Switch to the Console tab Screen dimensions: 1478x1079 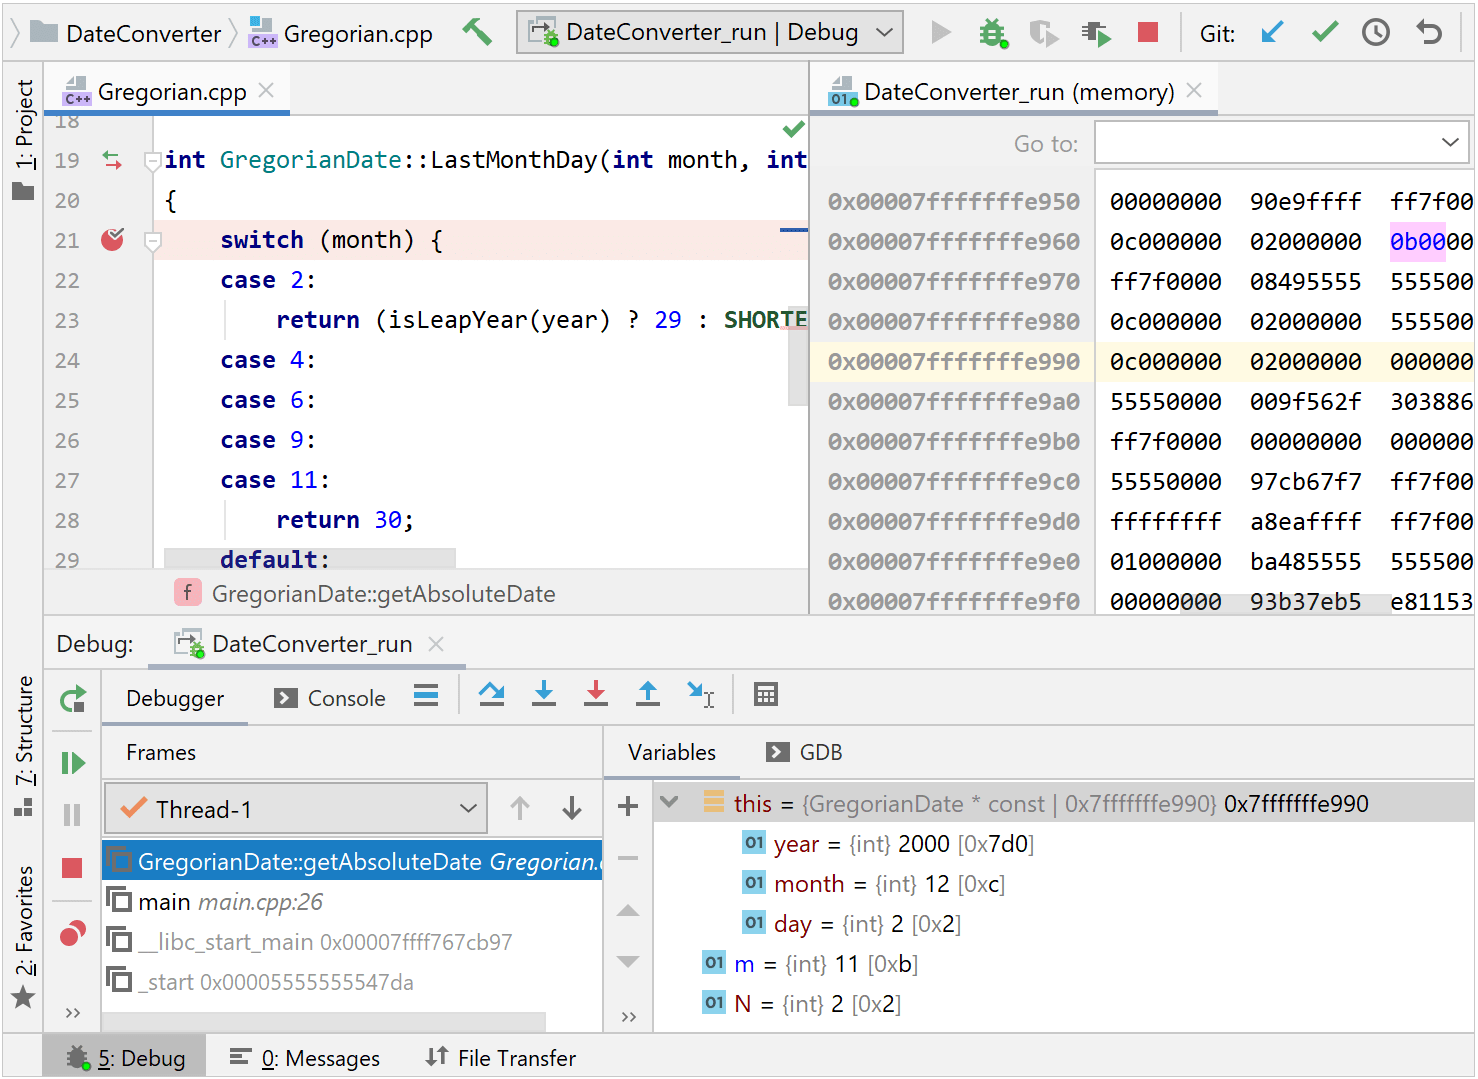point(345,697)
